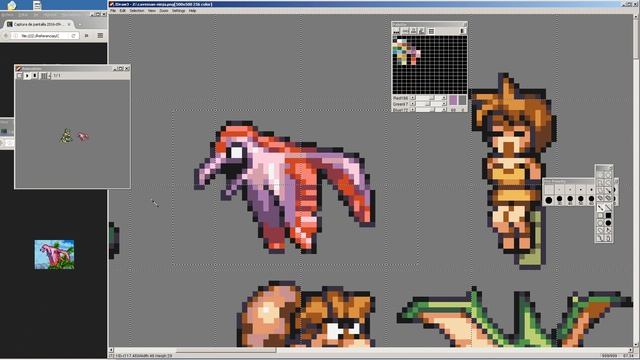Screen dimensions: 640x360
Task: Select the pencil freehand tool in toolbox
Action: [600, 208]
